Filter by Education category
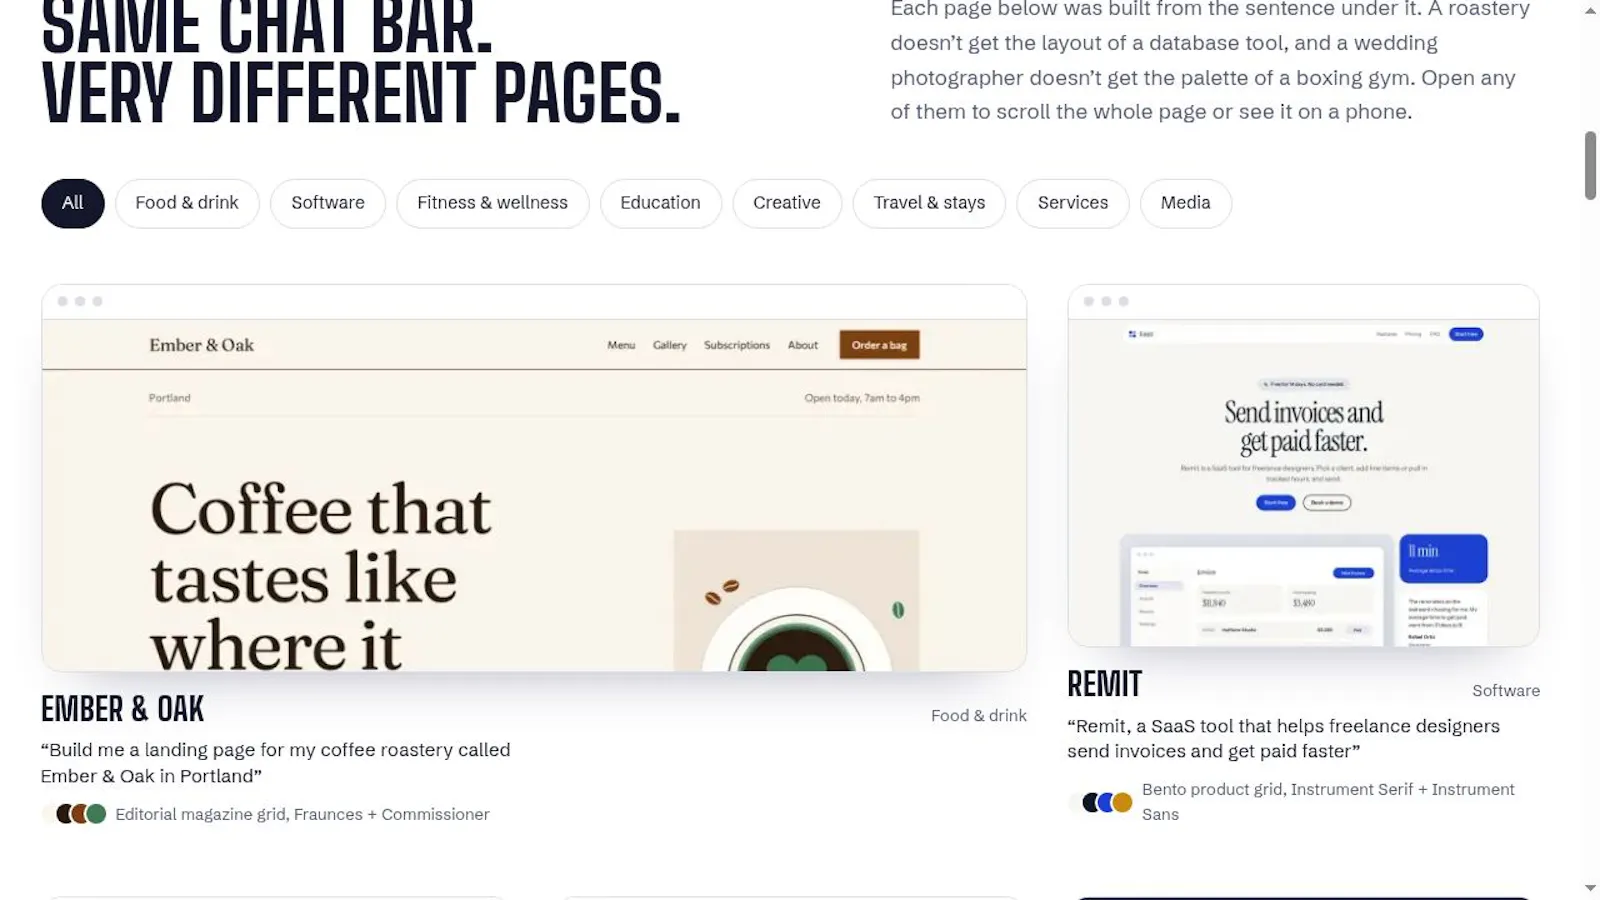The height and width of the screenshot is (900, 1600). pos(660,203)
